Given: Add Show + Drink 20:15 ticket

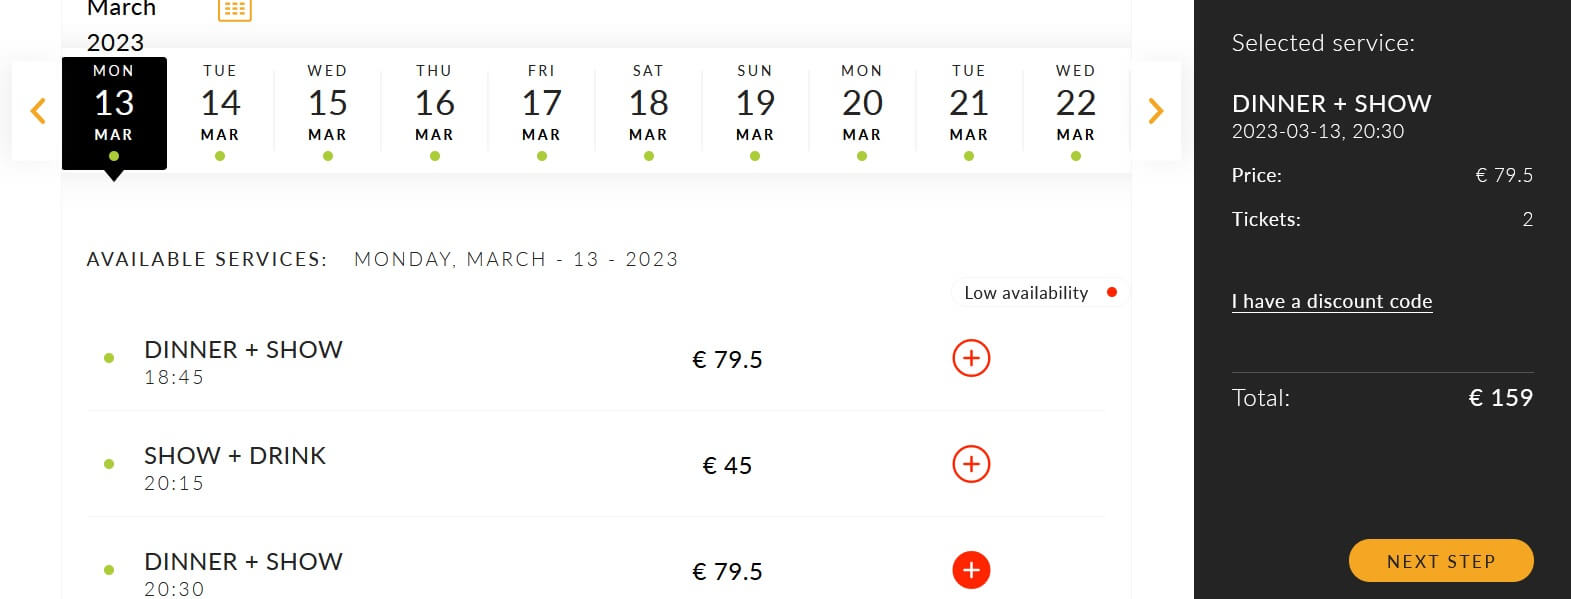Looking at the screenshot, I should coord(971,464).
